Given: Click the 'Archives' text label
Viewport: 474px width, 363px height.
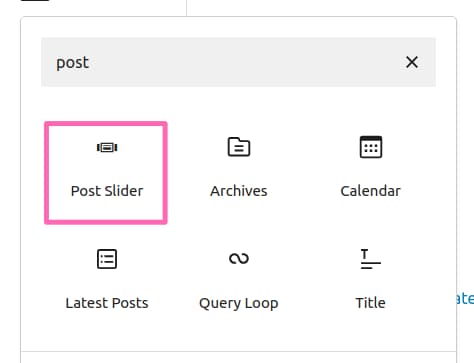Looking at the screenshot, I should click(239, 191).
